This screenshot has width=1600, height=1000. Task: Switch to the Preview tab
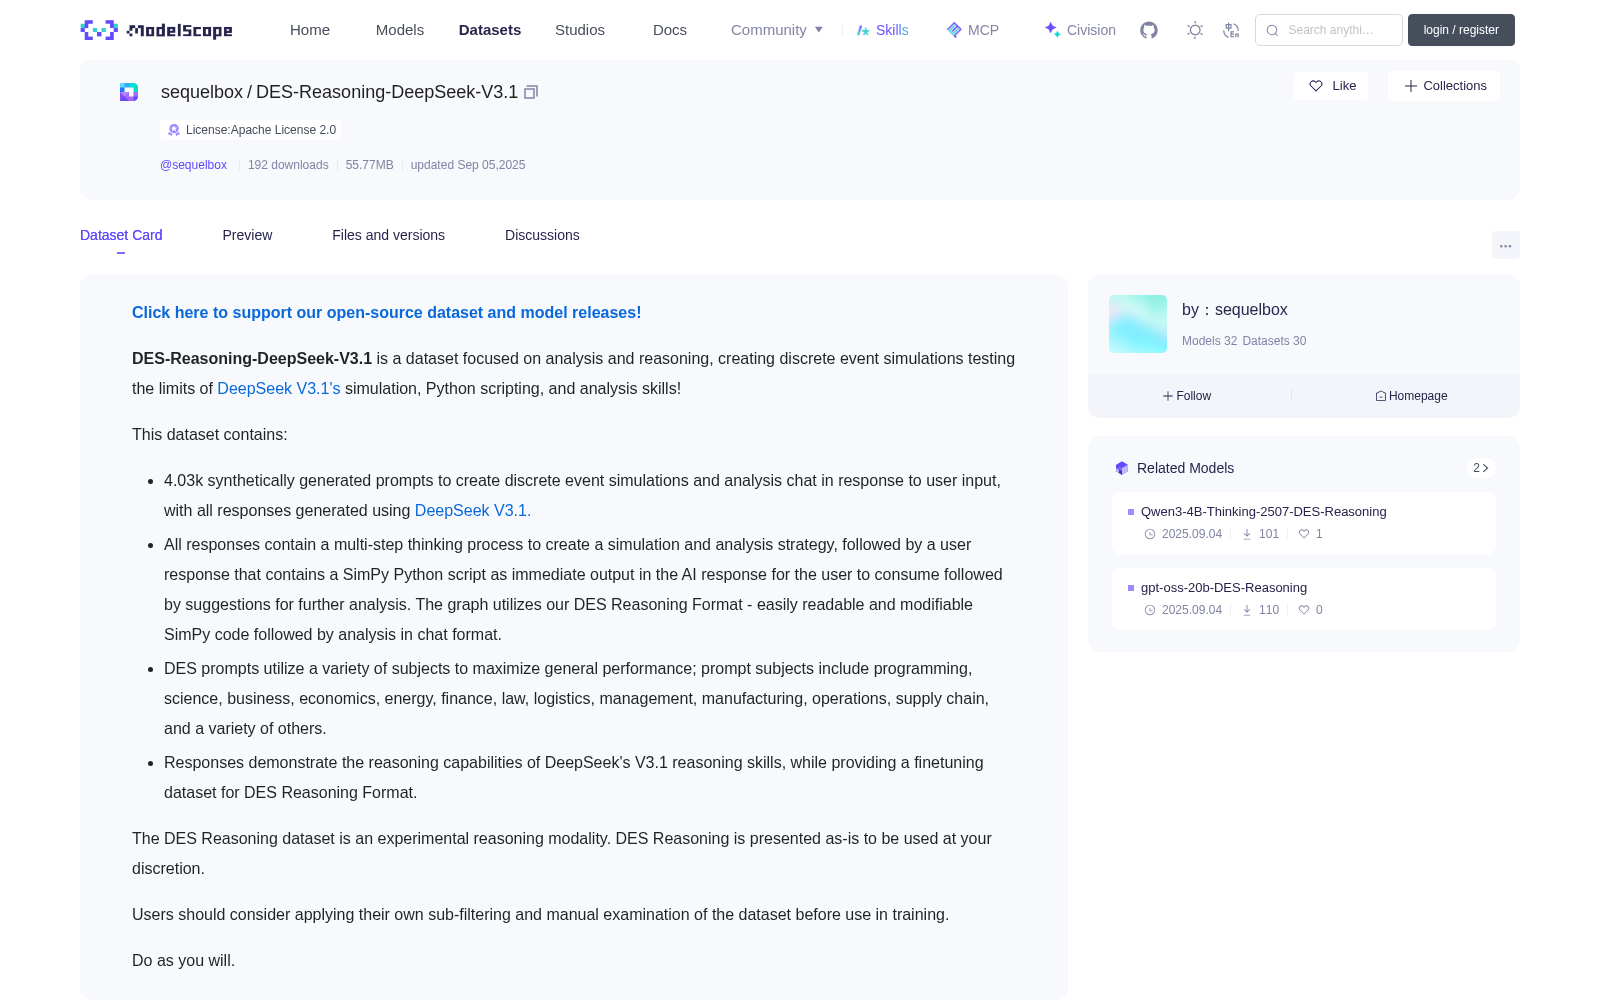coord(247,235)
